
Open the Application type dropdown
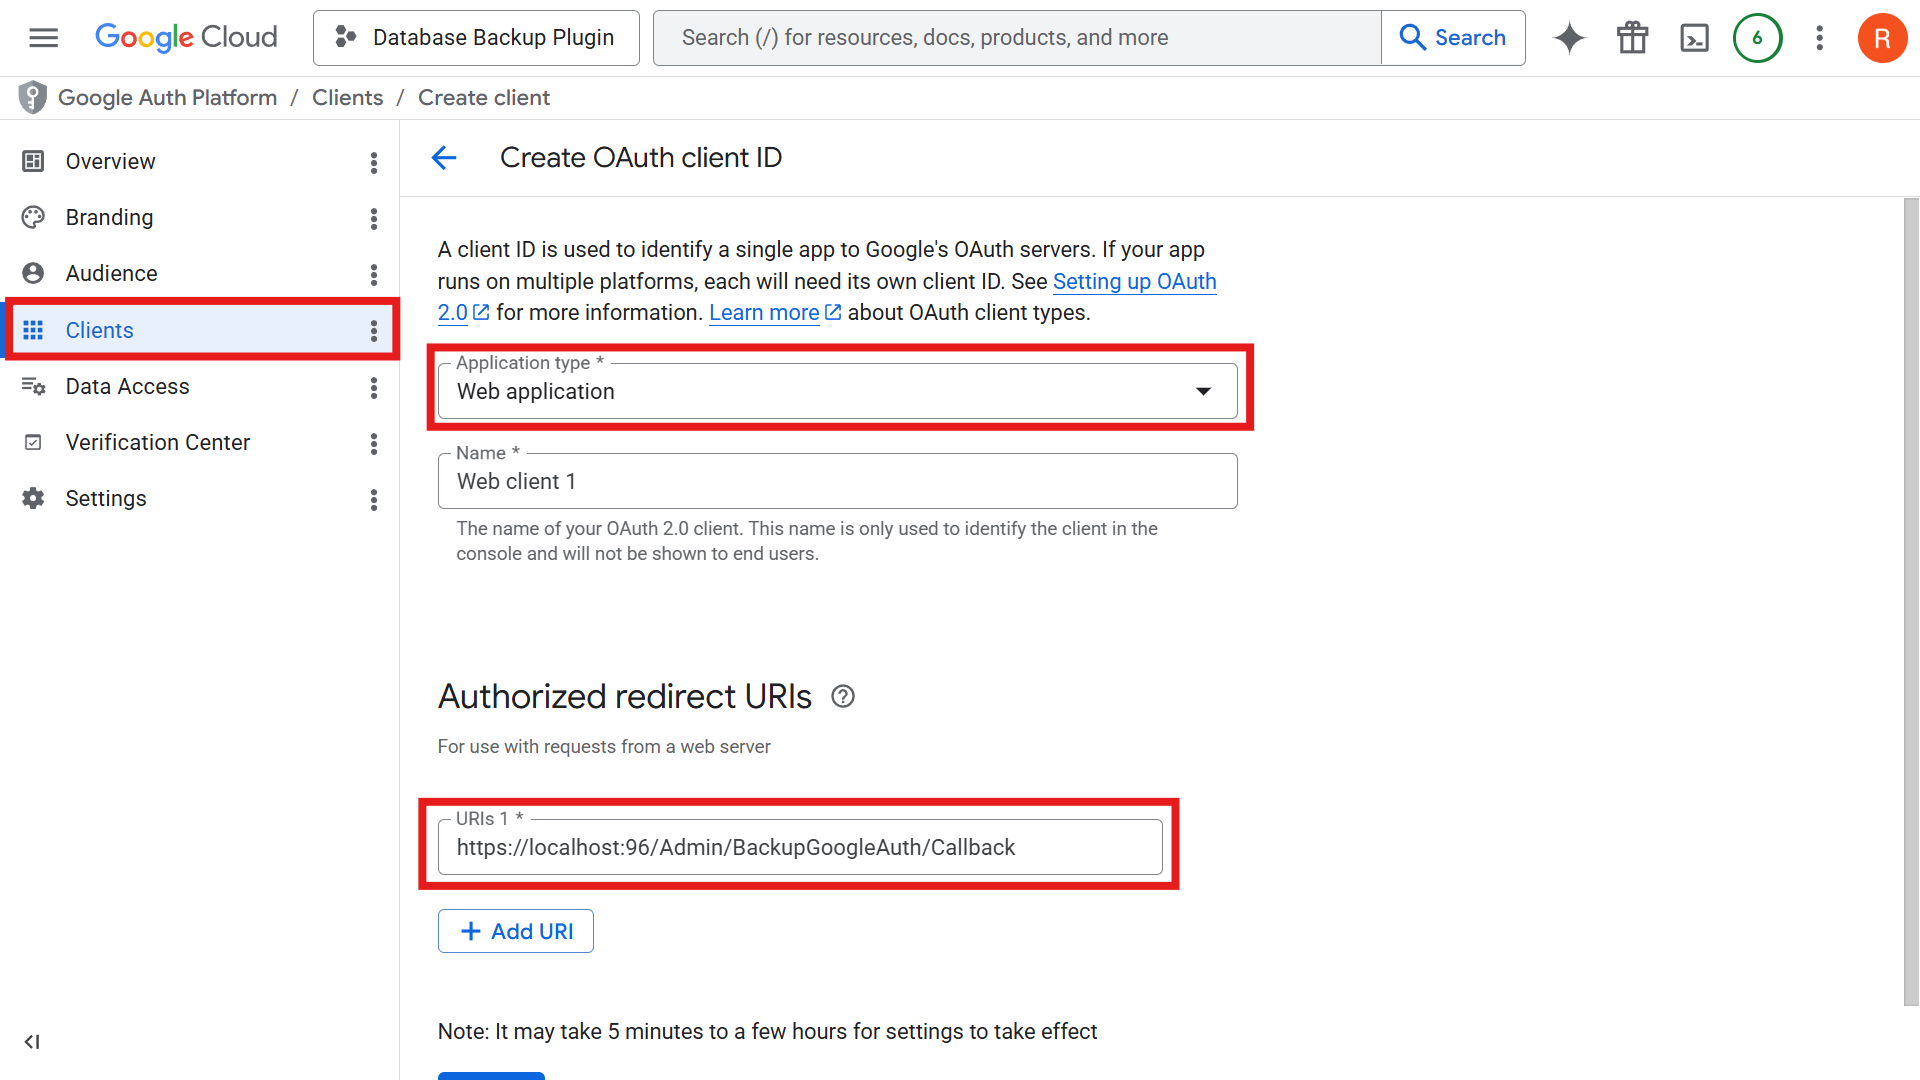[838, 391]
